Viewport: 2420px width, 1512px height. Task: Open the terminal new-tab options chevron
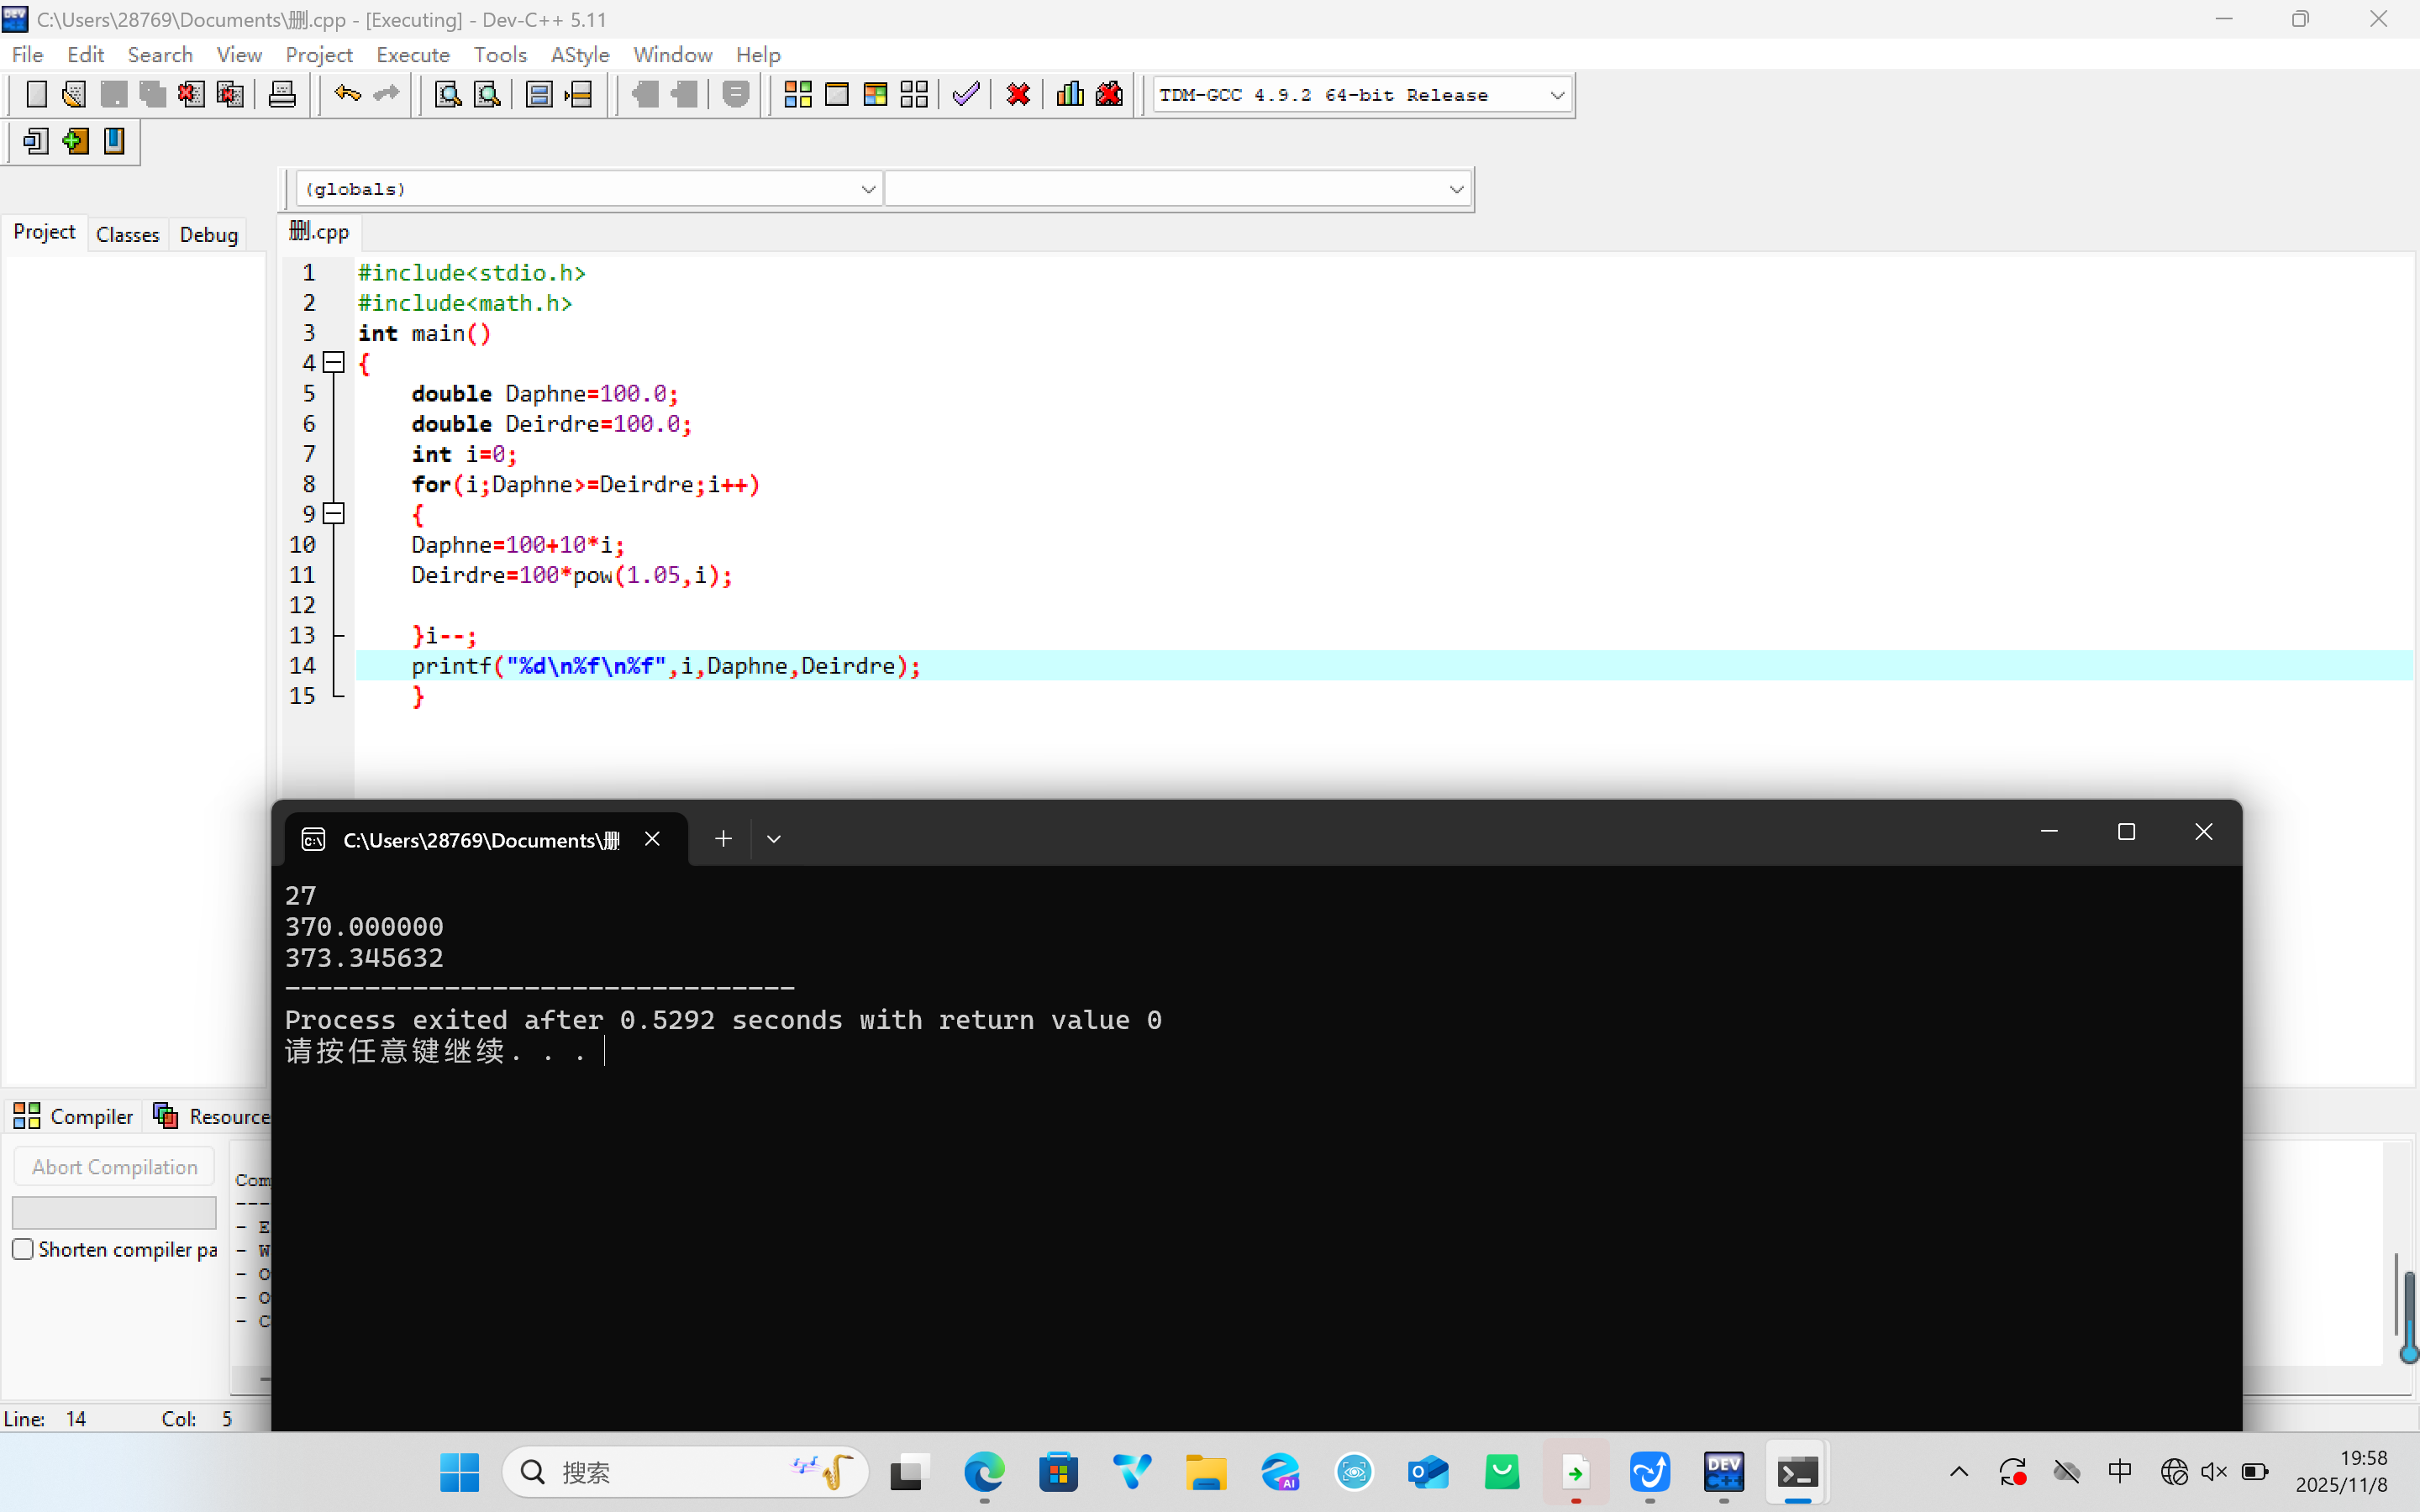click(773, 839)
